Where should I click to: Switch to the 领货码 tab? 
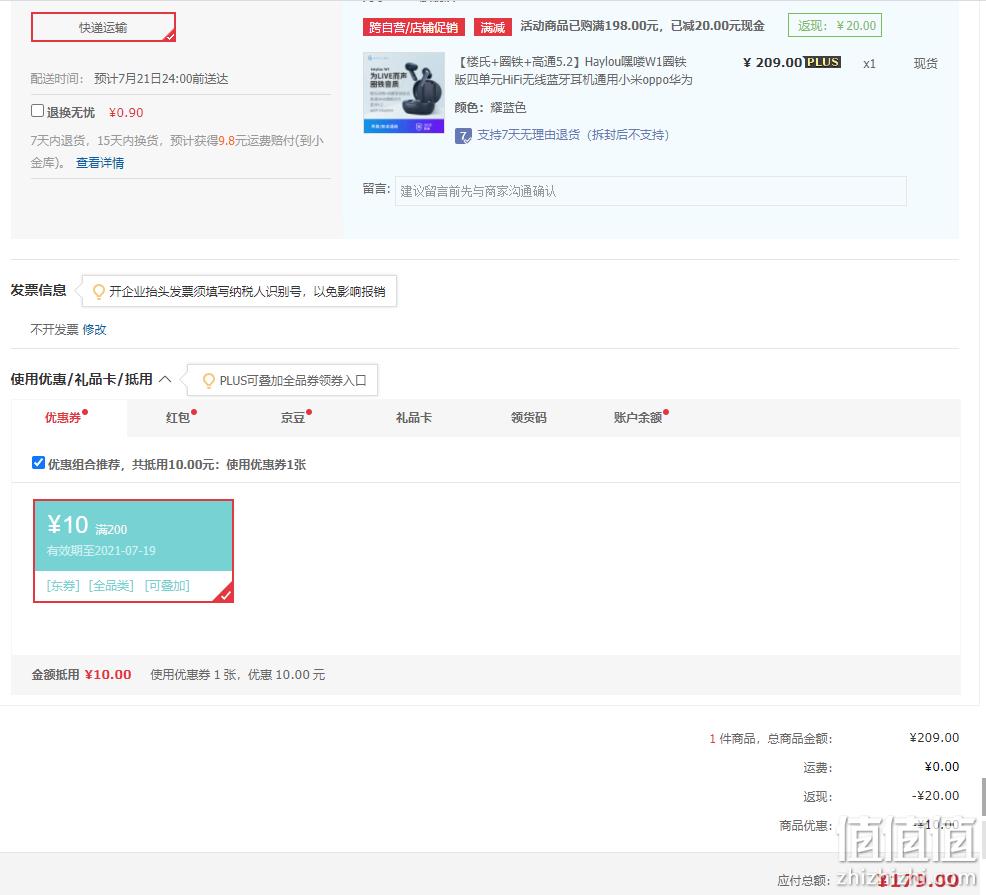click(529, 418)
